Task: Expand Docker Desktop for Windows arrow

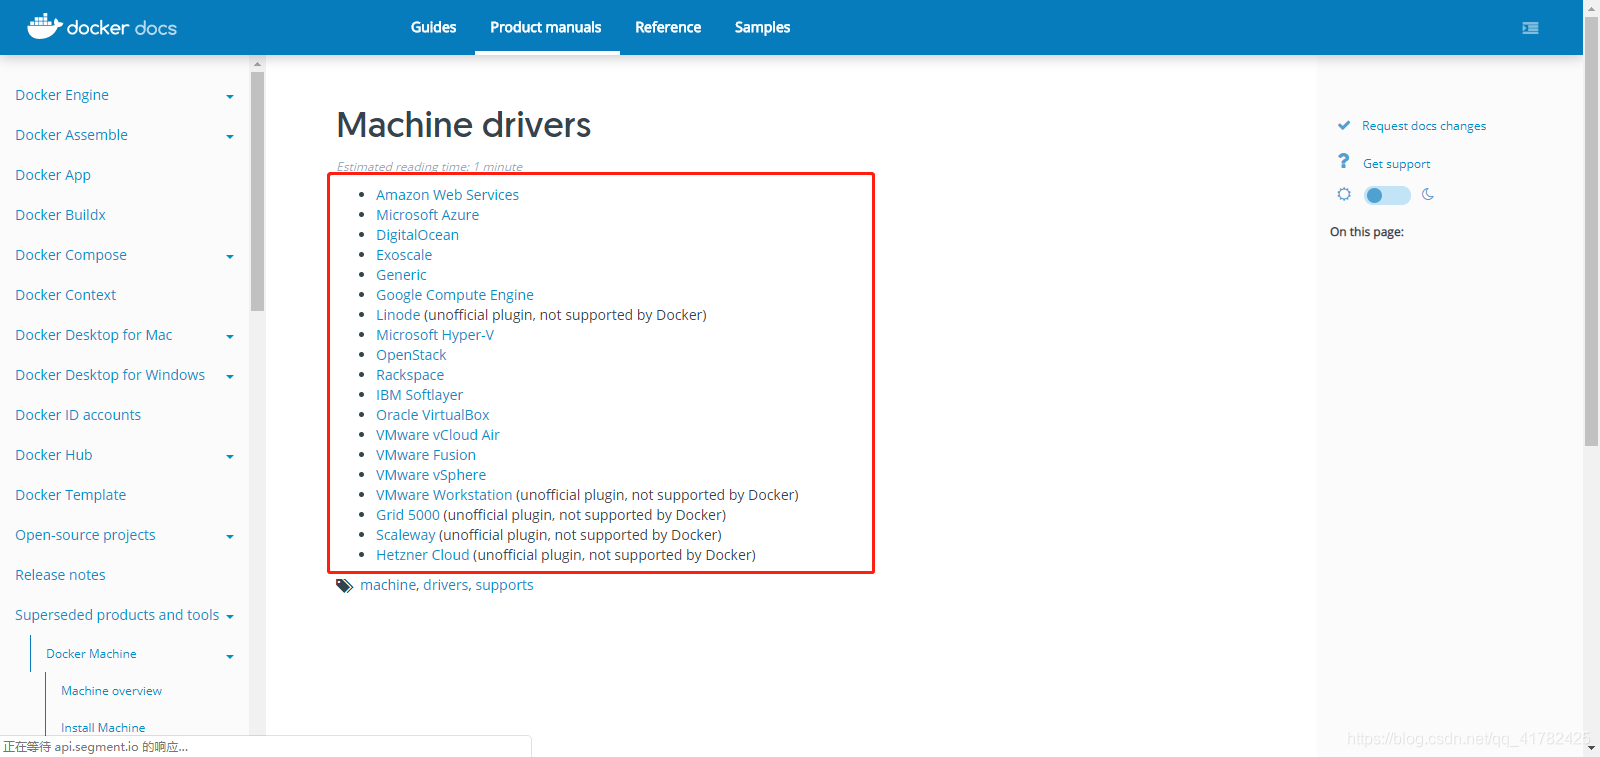Action: [230, 377]
